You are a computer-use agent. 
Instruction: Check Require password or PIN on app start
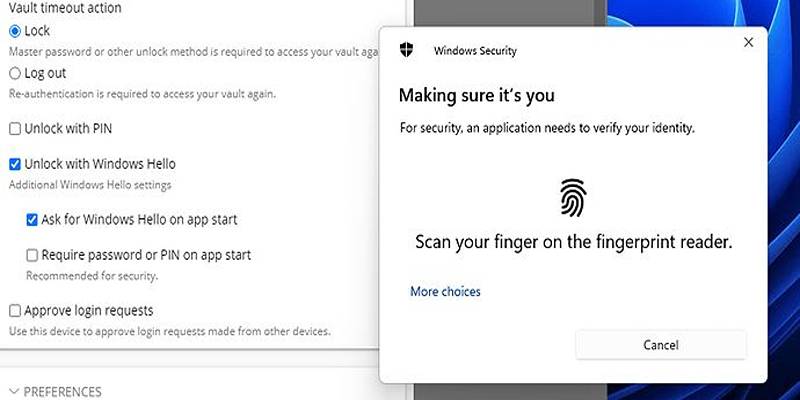coord(32,255)
